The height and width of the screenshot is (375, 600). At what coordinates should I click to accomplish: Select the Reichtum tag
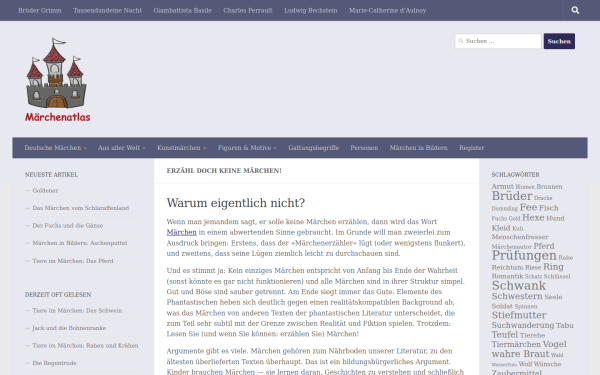tap(507, 267)
